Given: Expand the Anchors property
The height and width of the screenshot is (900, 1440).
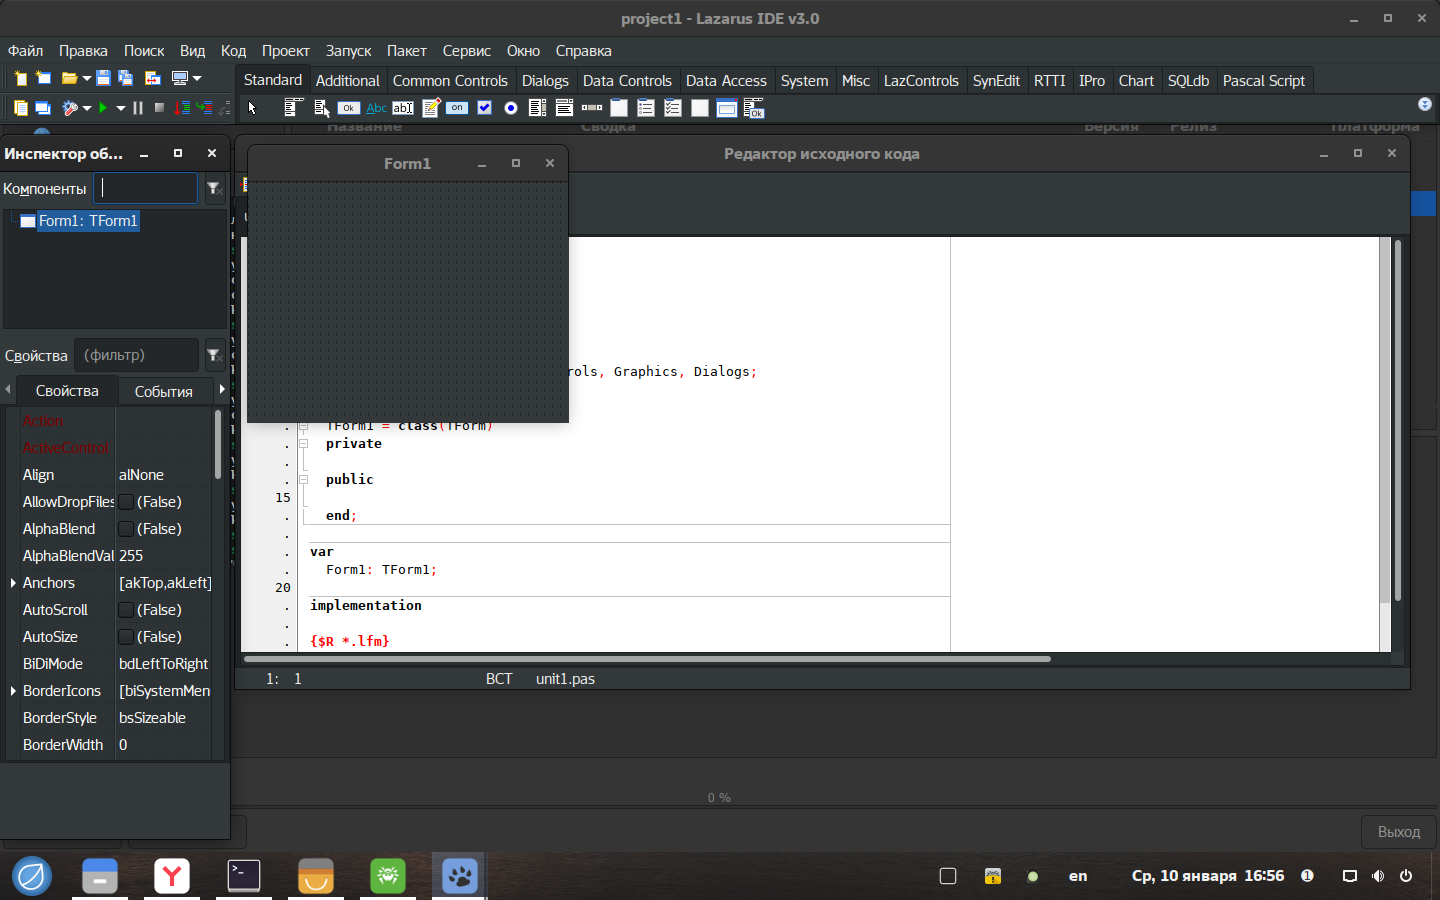Looking at the screenshot, I should [x=13, y=583].
